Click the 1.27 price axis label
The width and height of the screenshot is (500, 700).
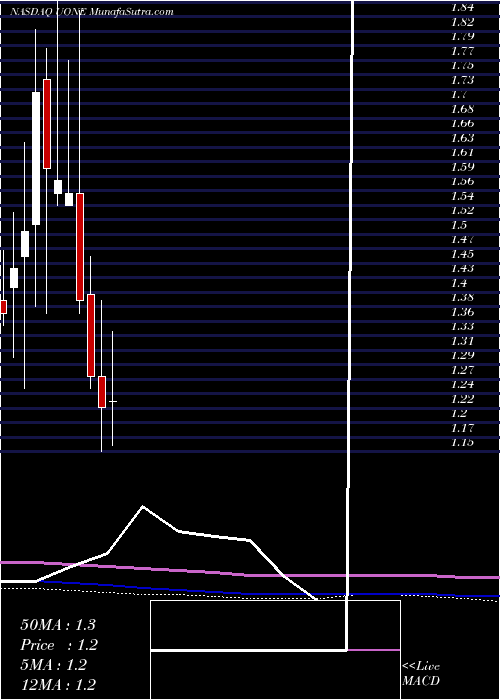tap(462, 370)
